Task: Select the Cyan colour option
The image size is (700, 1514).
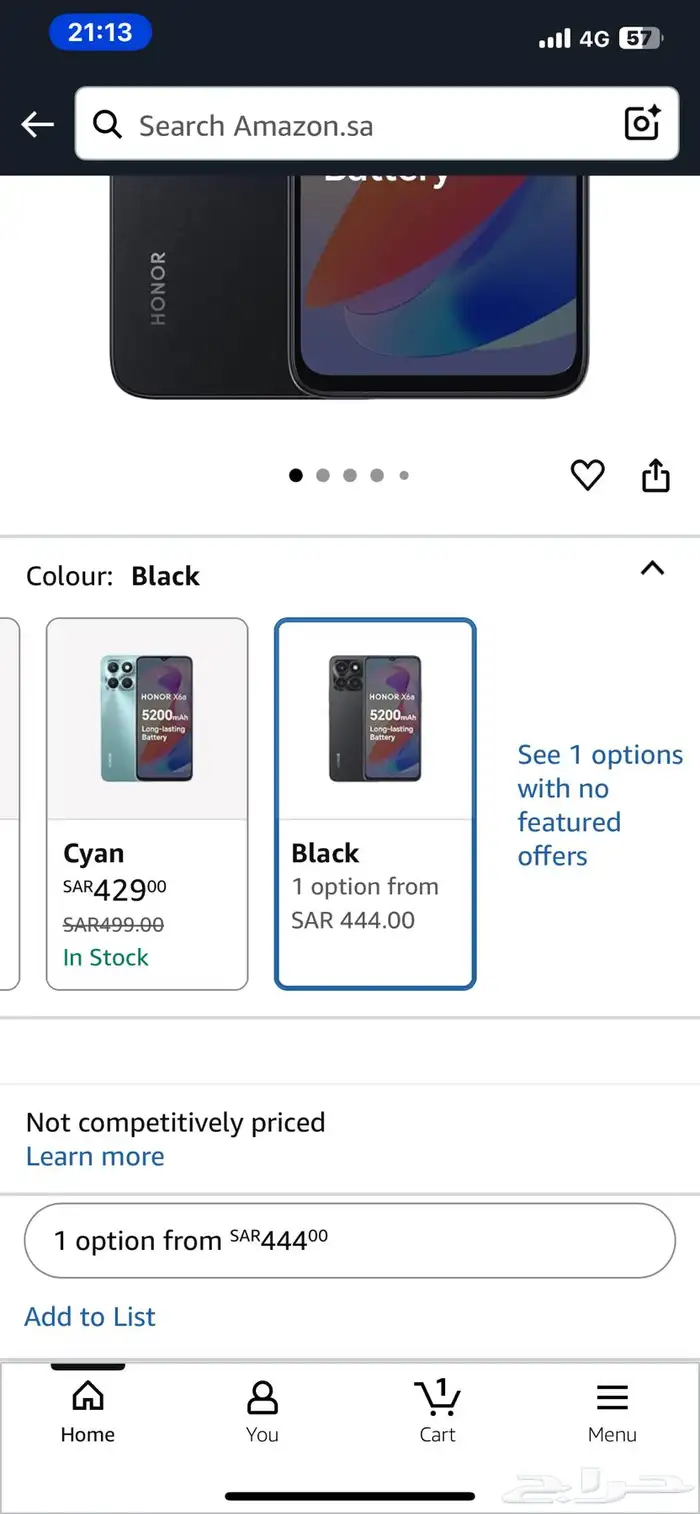Action: (147, 804)
